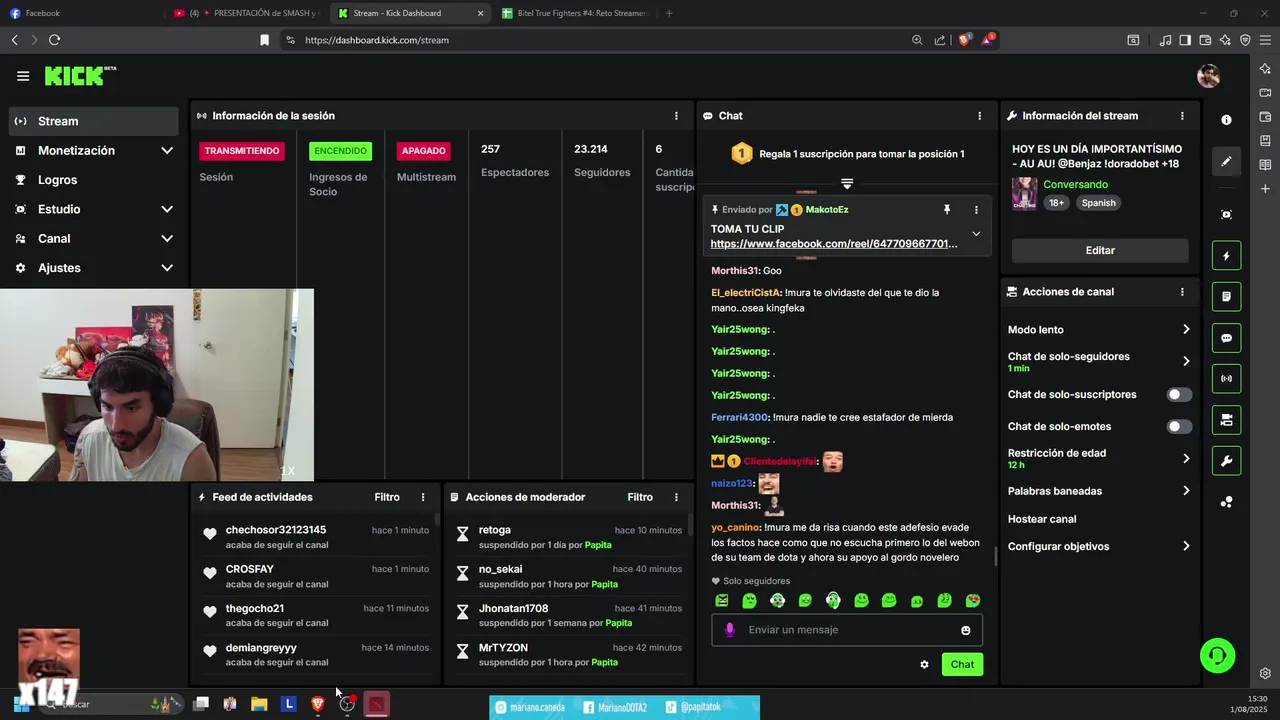
Task: Click Filtro in Acciones de moderador
Action: [640, 497]
